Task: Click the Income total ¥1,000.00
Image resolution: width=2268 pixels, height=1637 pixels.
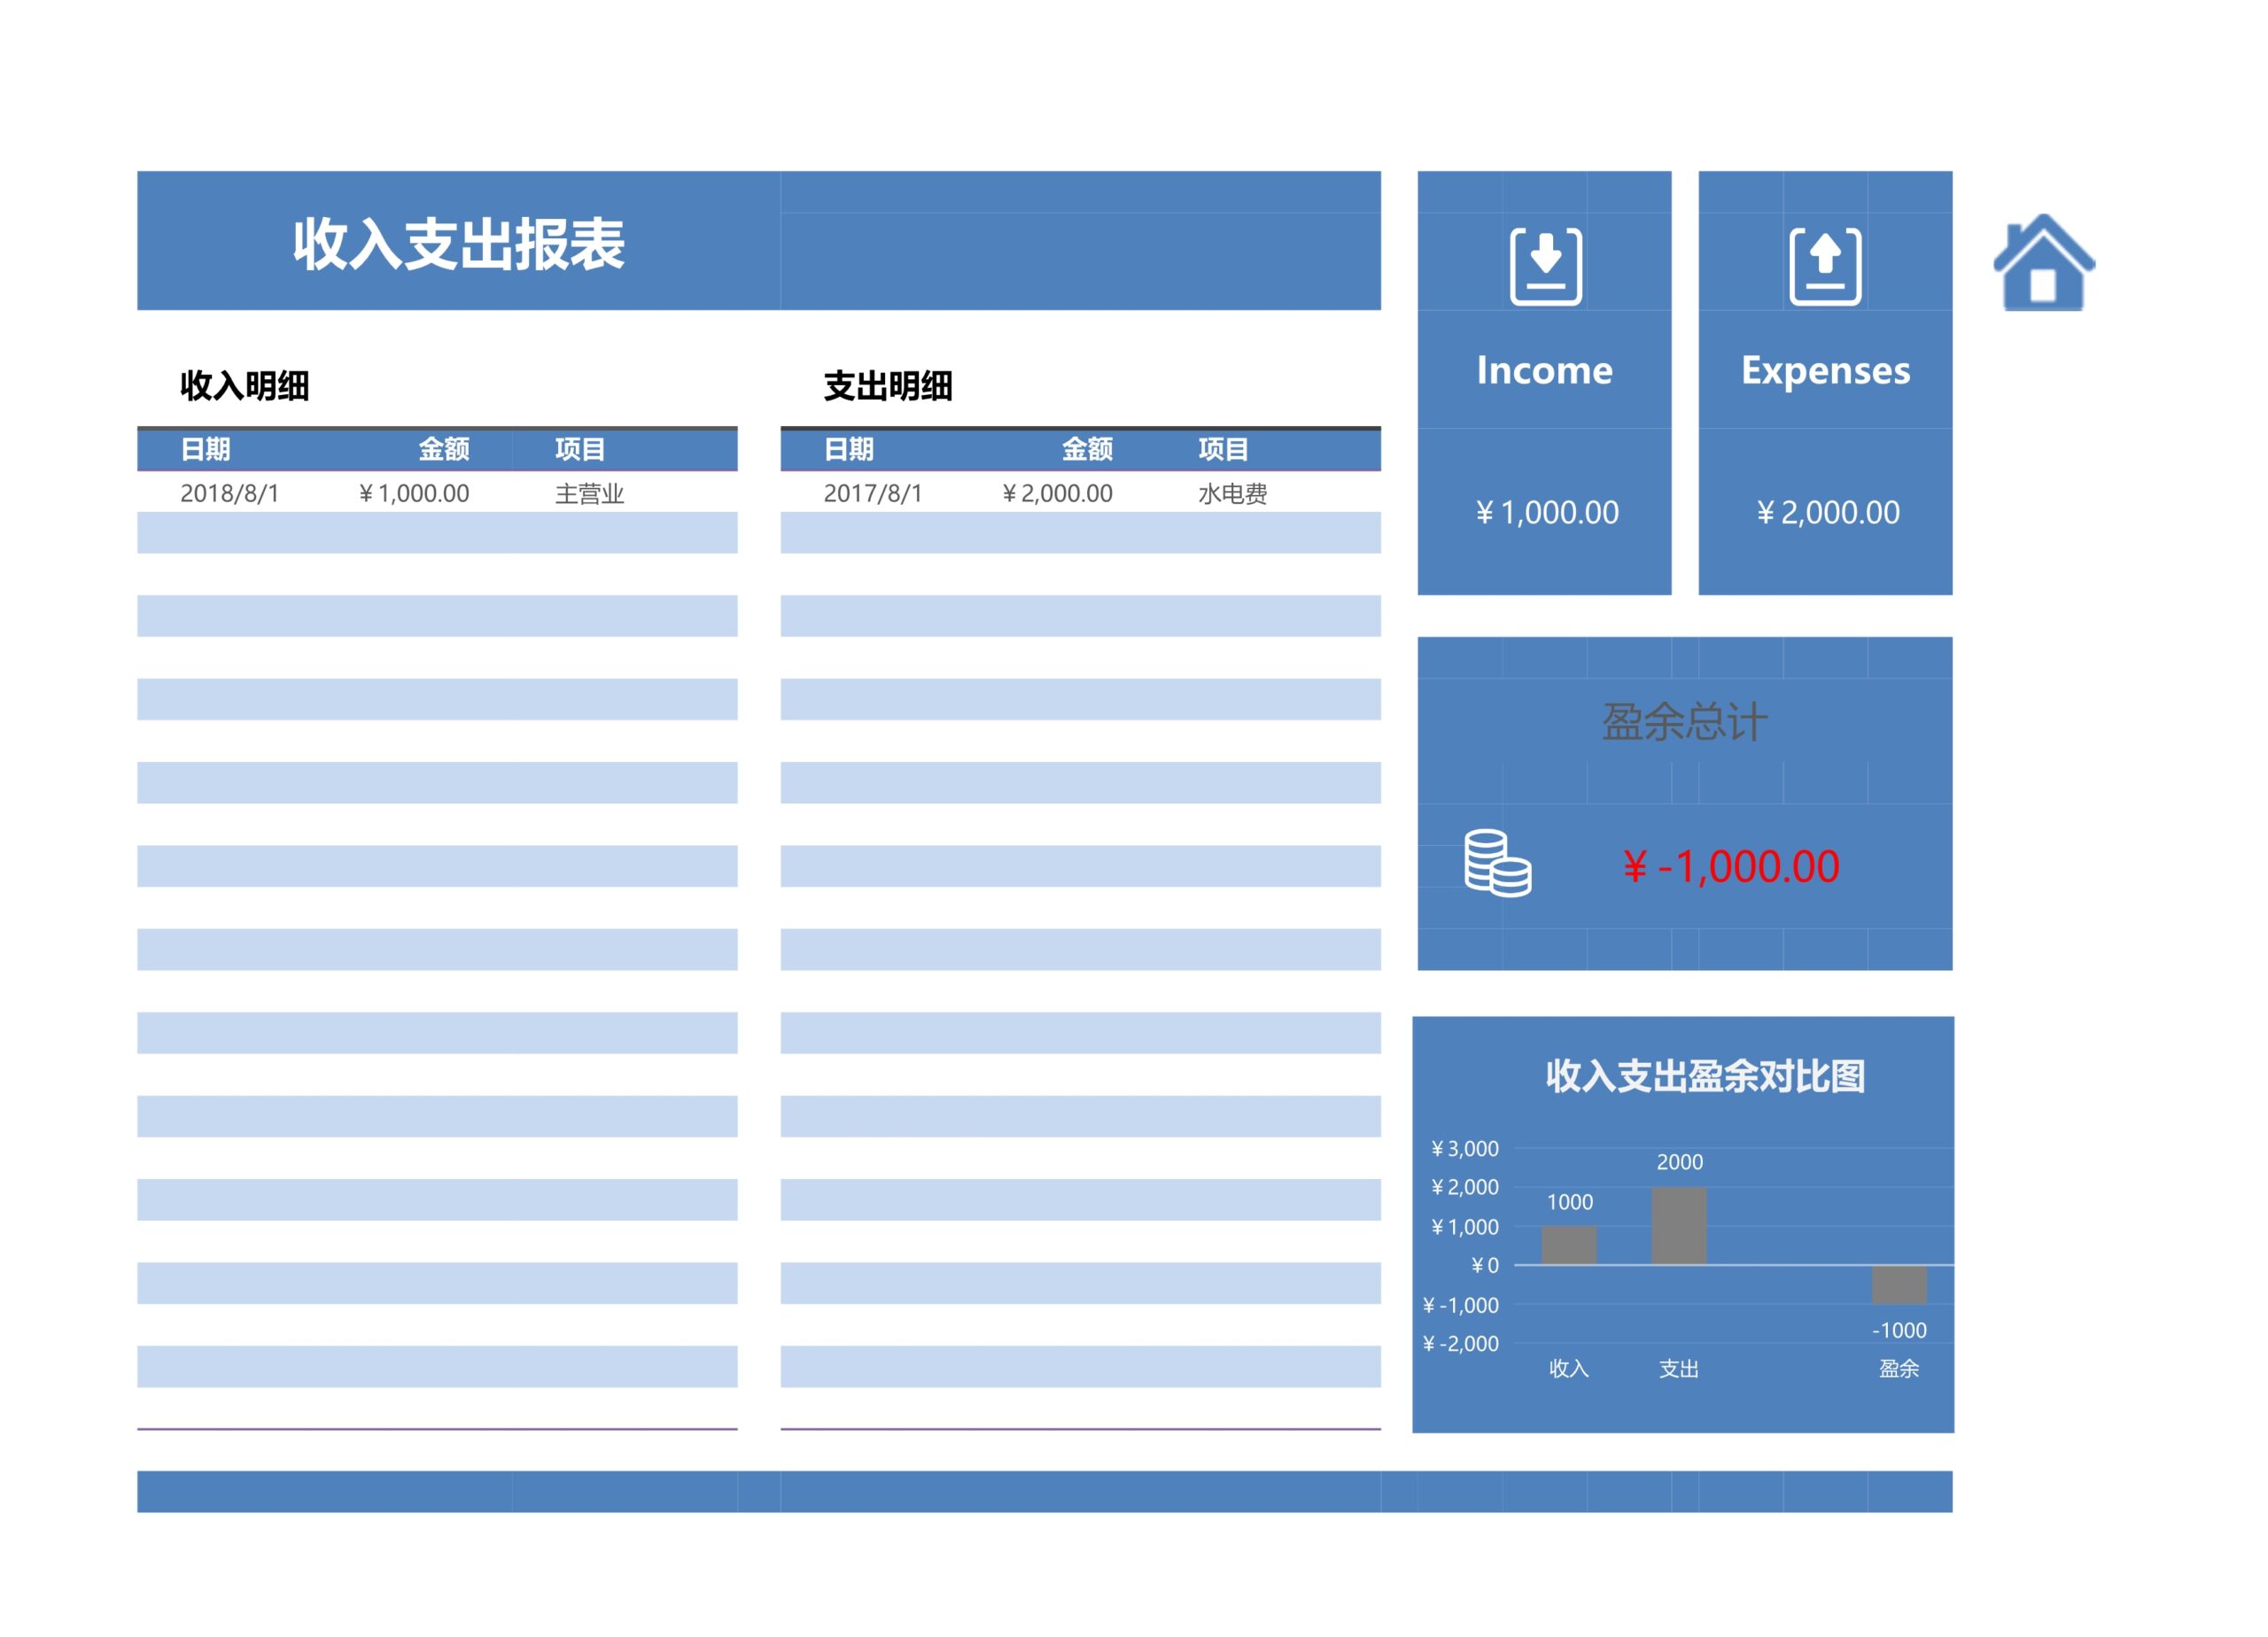Action: tap(1546, 513)
